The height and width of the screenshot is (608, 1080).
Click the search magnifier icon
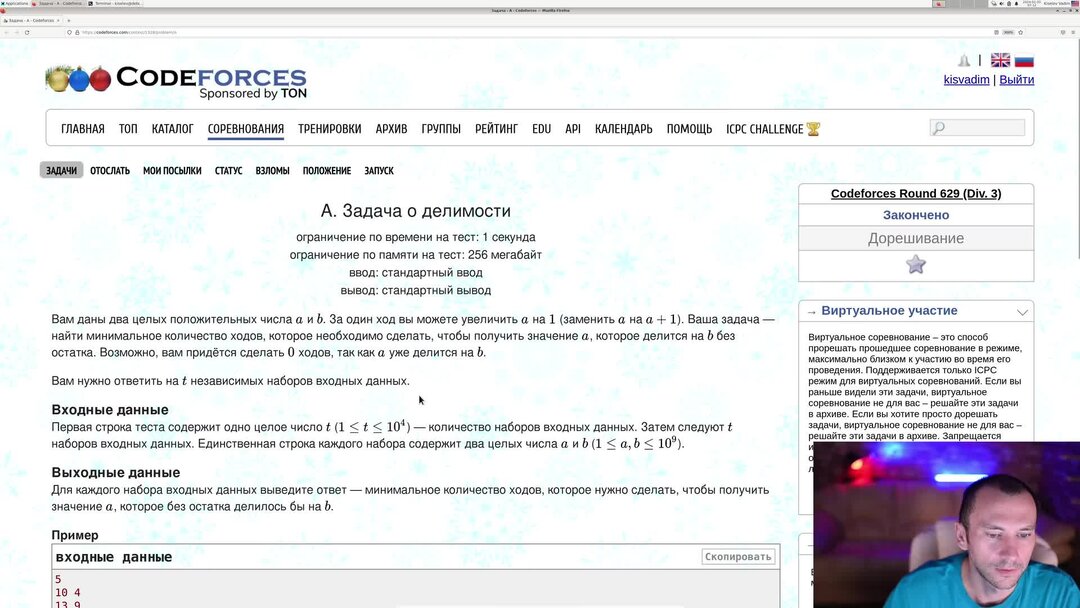938,127
